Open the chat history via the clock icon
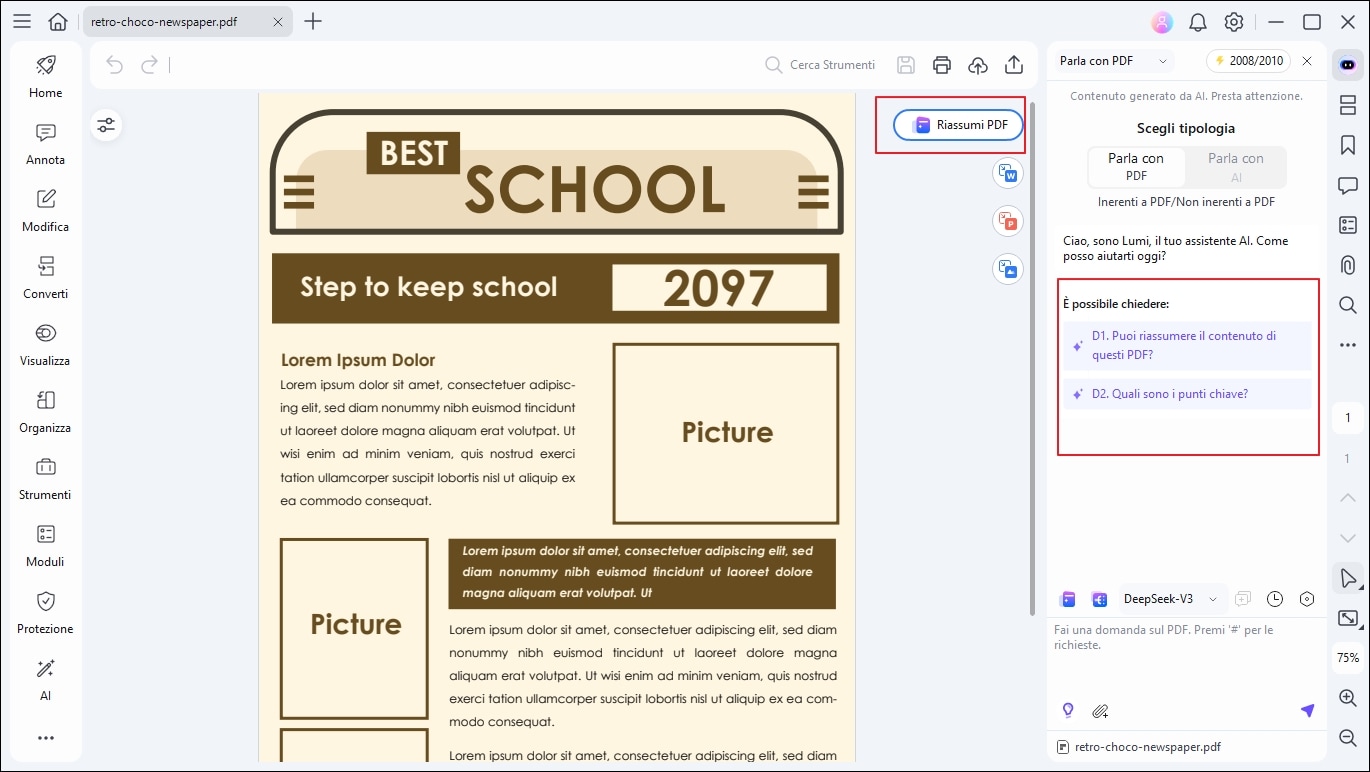 point(1275,598)
